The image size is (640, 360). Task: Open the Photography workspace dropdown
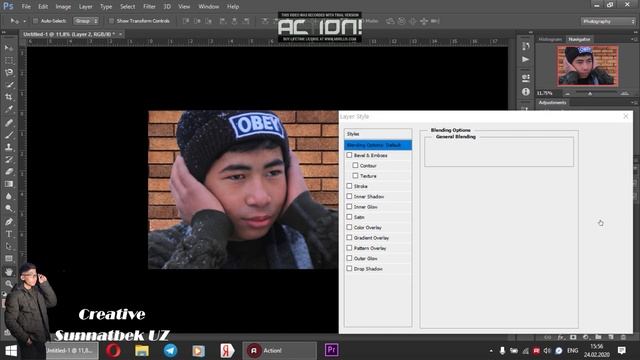(608, 21)
